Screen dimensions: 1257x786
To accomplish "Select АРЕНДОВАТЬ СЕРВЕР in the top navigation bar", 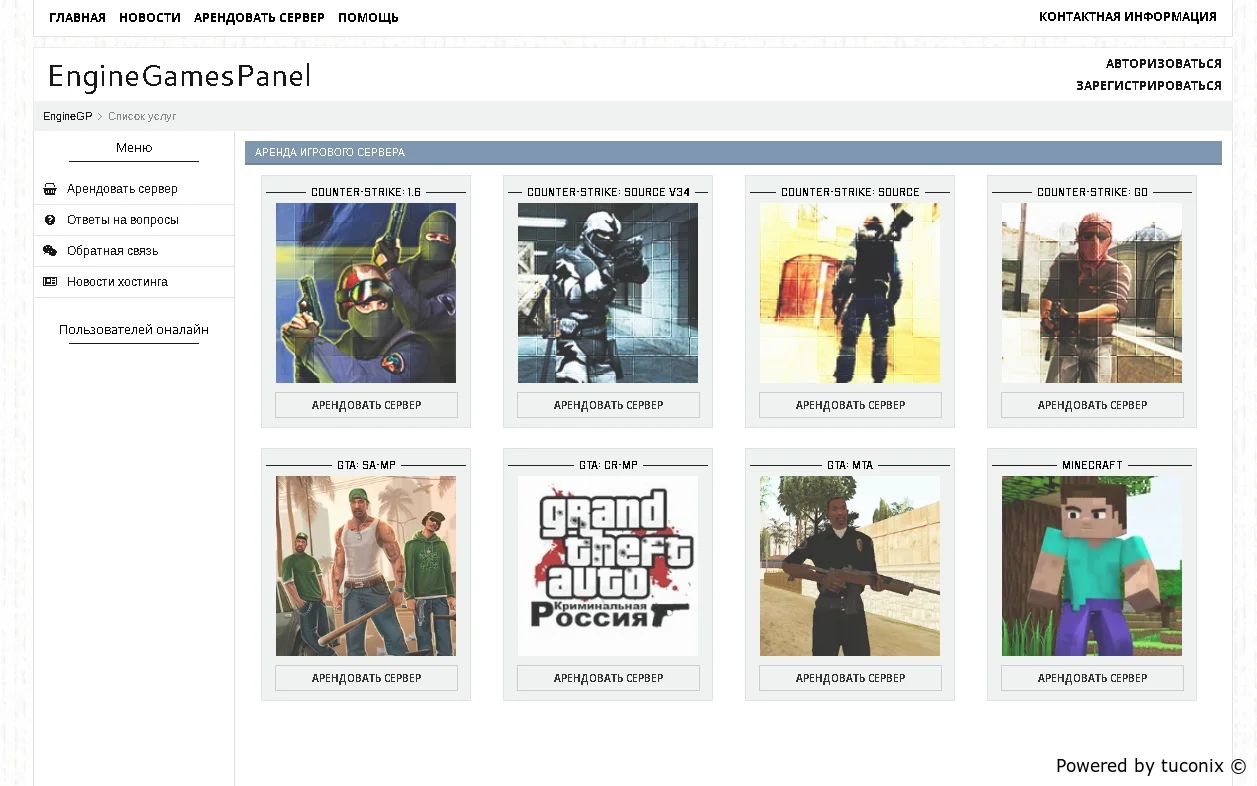I will [259, 17].
